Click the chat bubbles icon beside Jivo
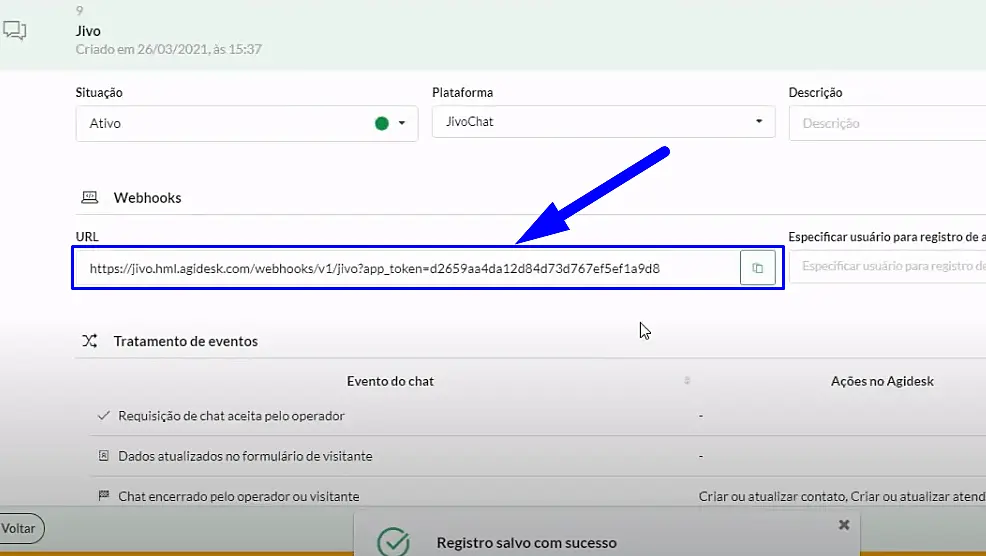The image size is (986, 556). (14, 30)
